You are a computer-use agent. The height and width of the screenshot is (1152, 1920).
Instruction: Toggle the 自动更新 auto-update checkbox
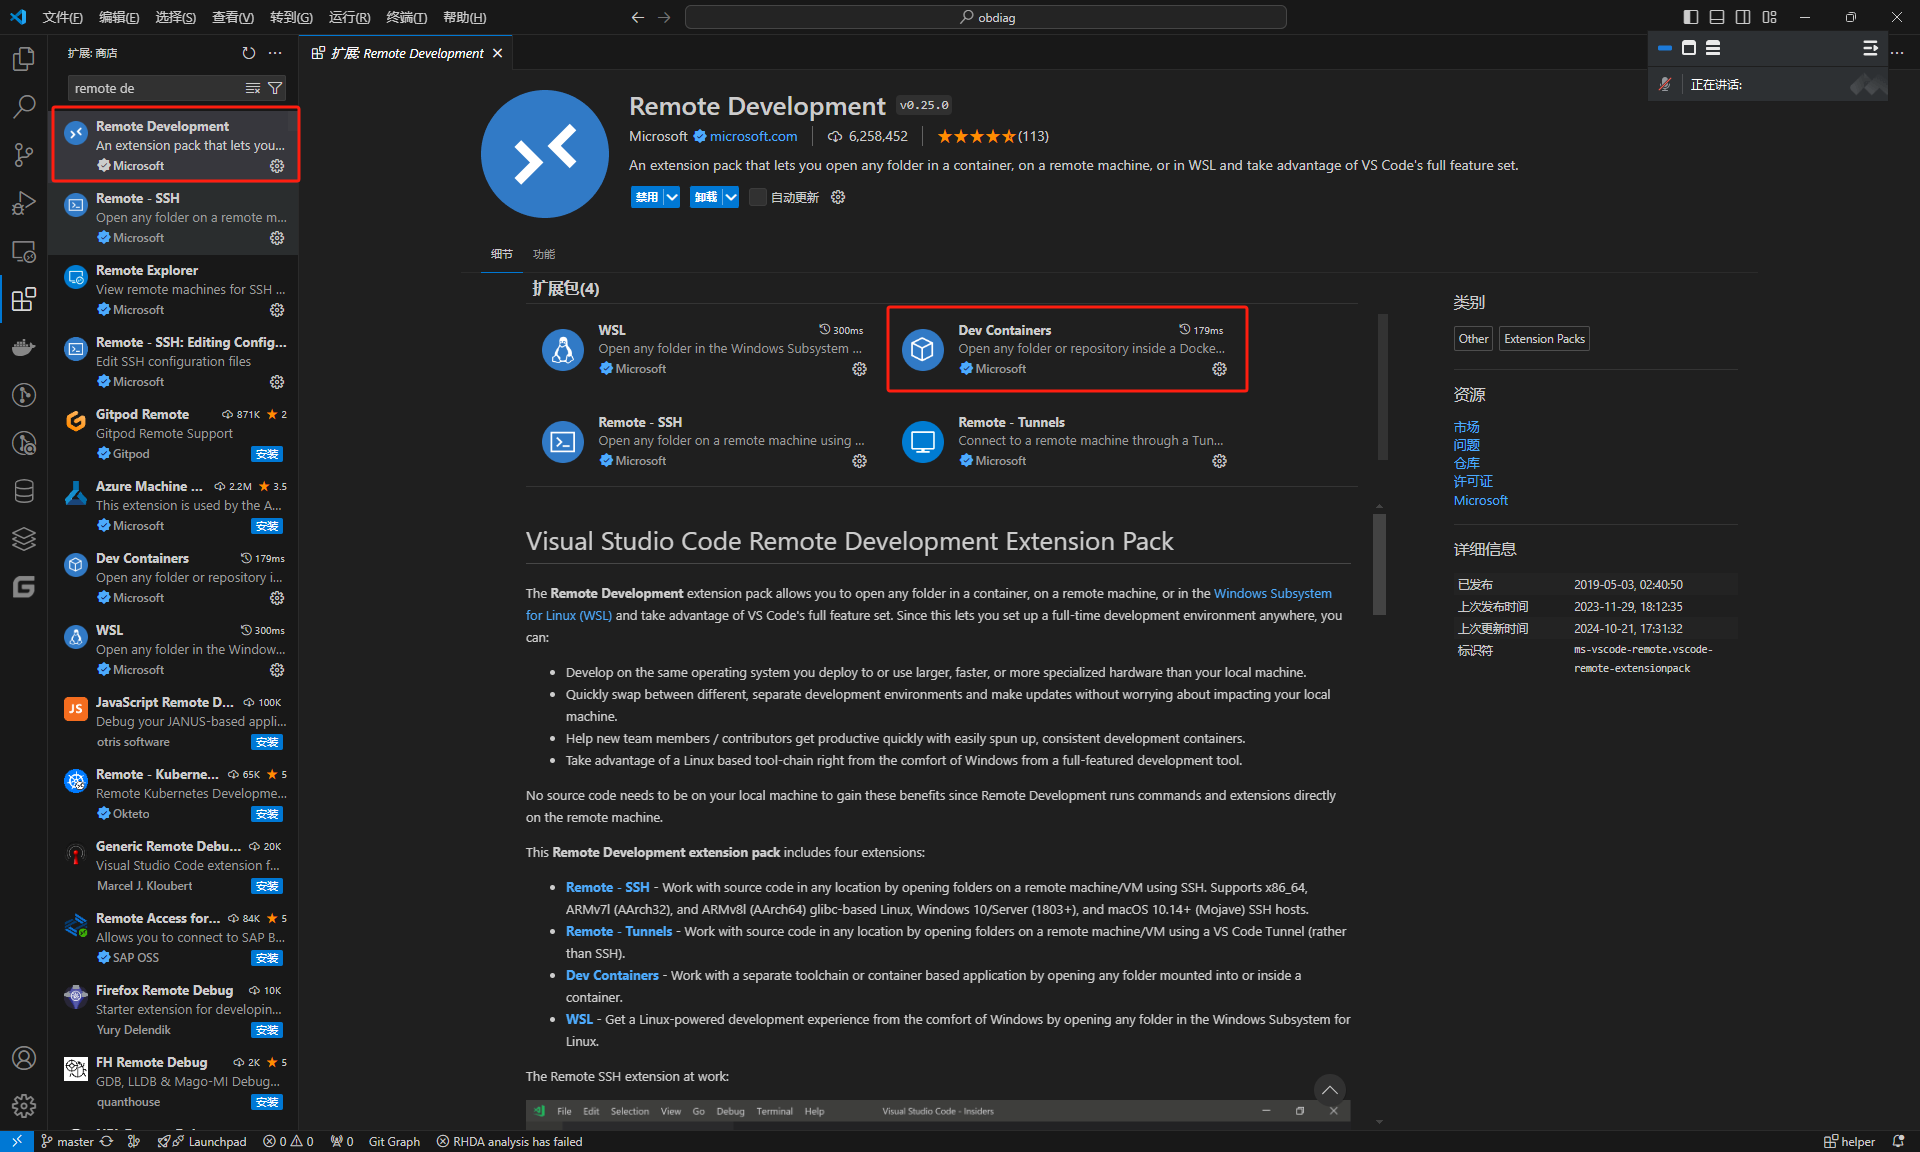pos(758,197)
